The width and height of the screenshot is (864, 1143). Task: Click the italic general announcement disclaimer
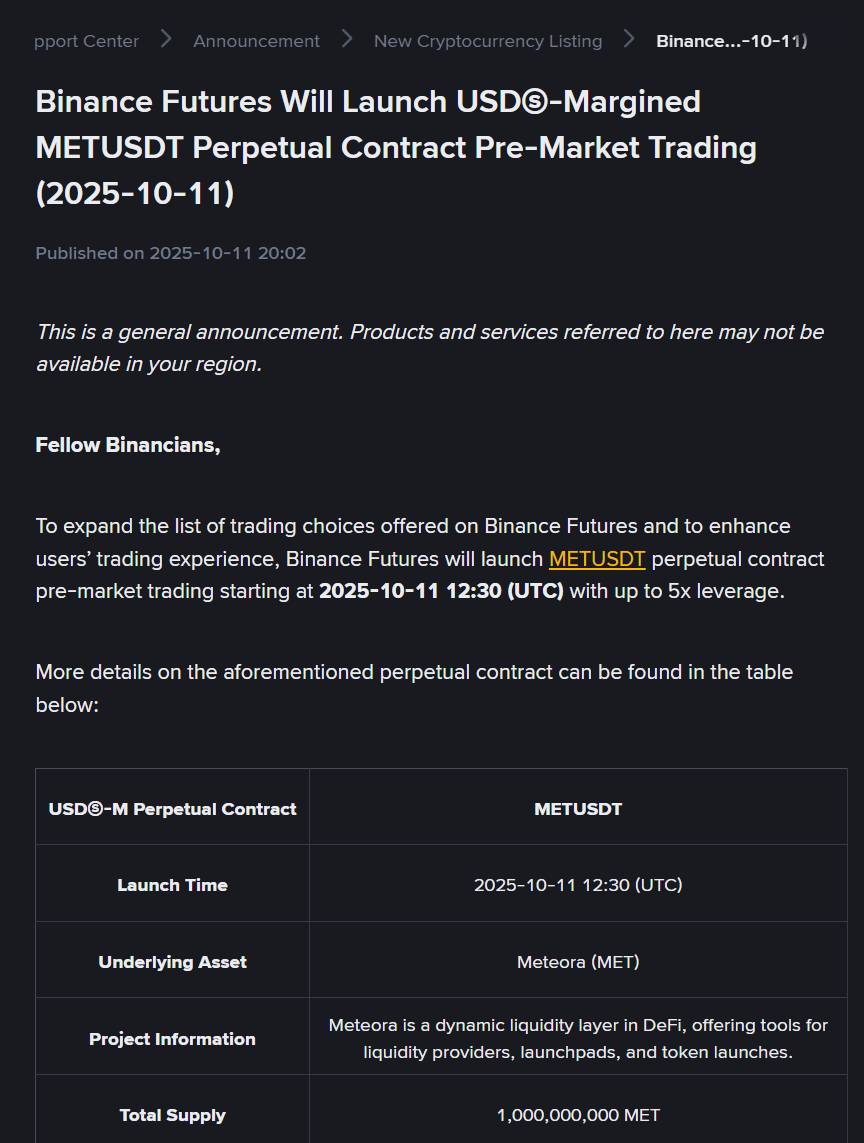click(x=430, y=347)
